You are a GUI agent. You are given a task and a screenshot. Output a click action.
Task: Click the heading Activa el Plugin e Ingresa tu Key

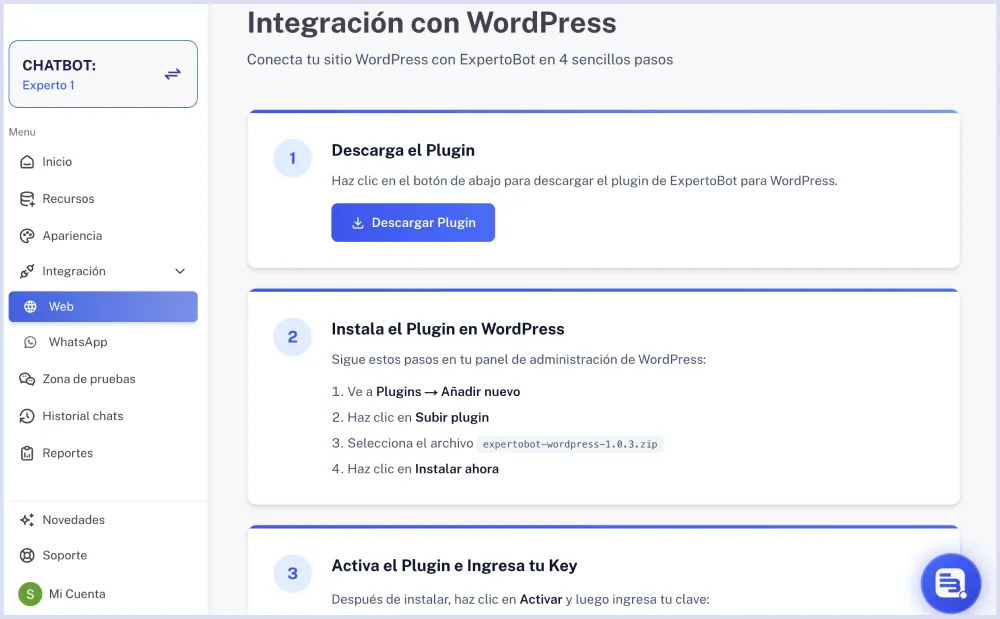(454, 565)
